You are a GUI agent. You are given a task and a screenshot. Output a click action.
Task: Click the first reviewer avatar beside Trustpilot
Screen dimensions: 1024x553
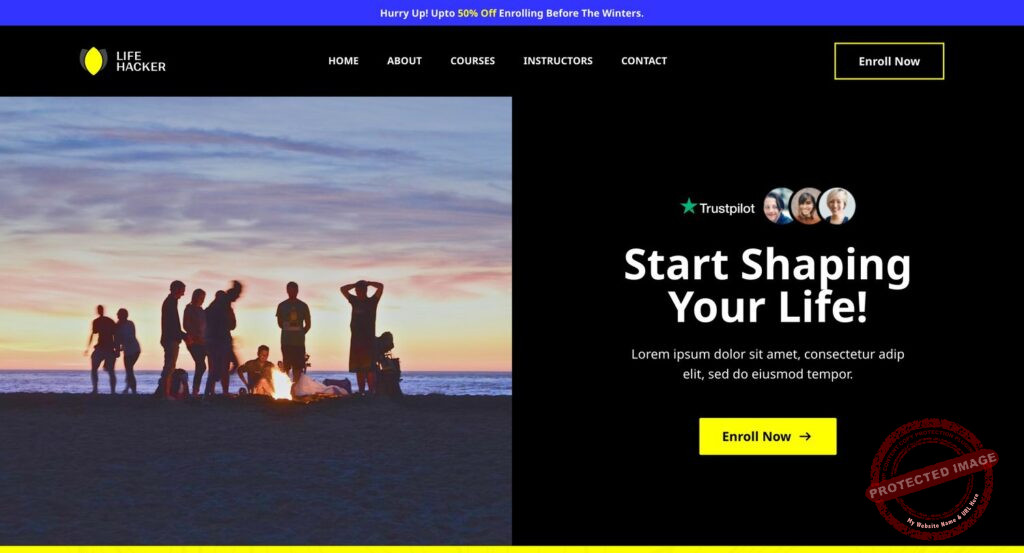[x=778, y=206]
